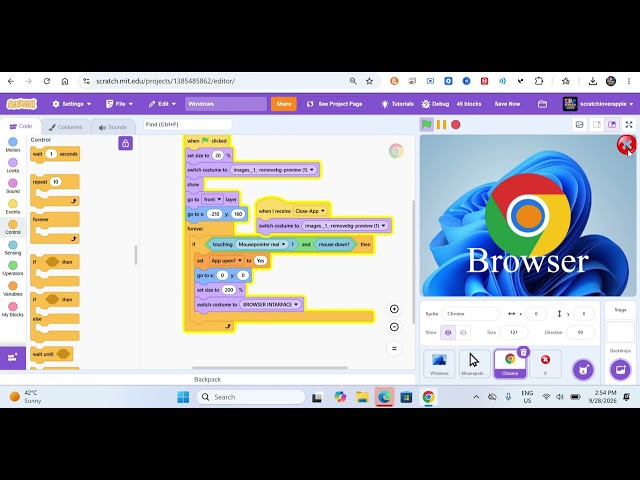Zoom out of the code workspace
This screenshot has height=480, width=640.
[x=394, y=327]
